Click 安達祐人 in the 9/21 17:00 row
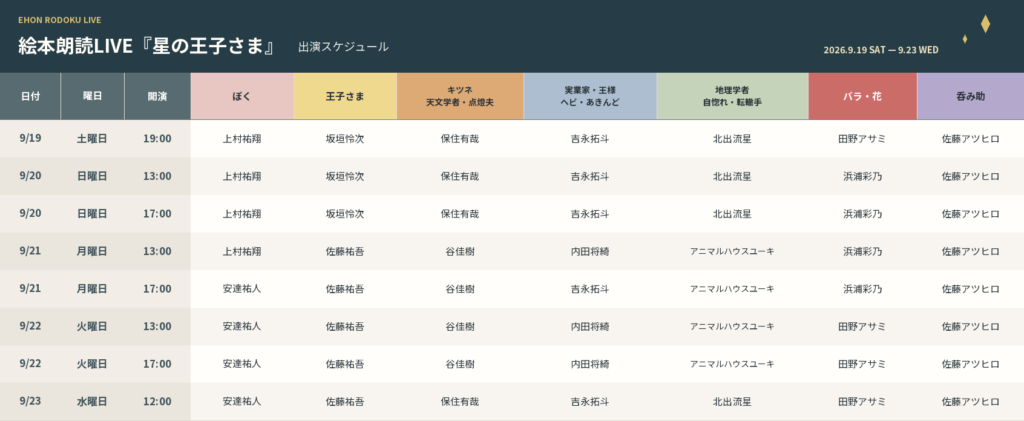Screen dimensions: 1024x421 coord(242,288)
